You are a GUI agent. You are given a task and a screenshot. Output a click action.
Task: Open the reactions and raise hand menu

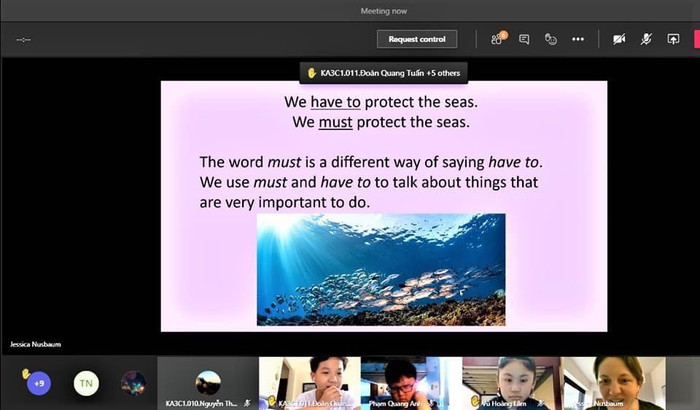click(550, 39)
